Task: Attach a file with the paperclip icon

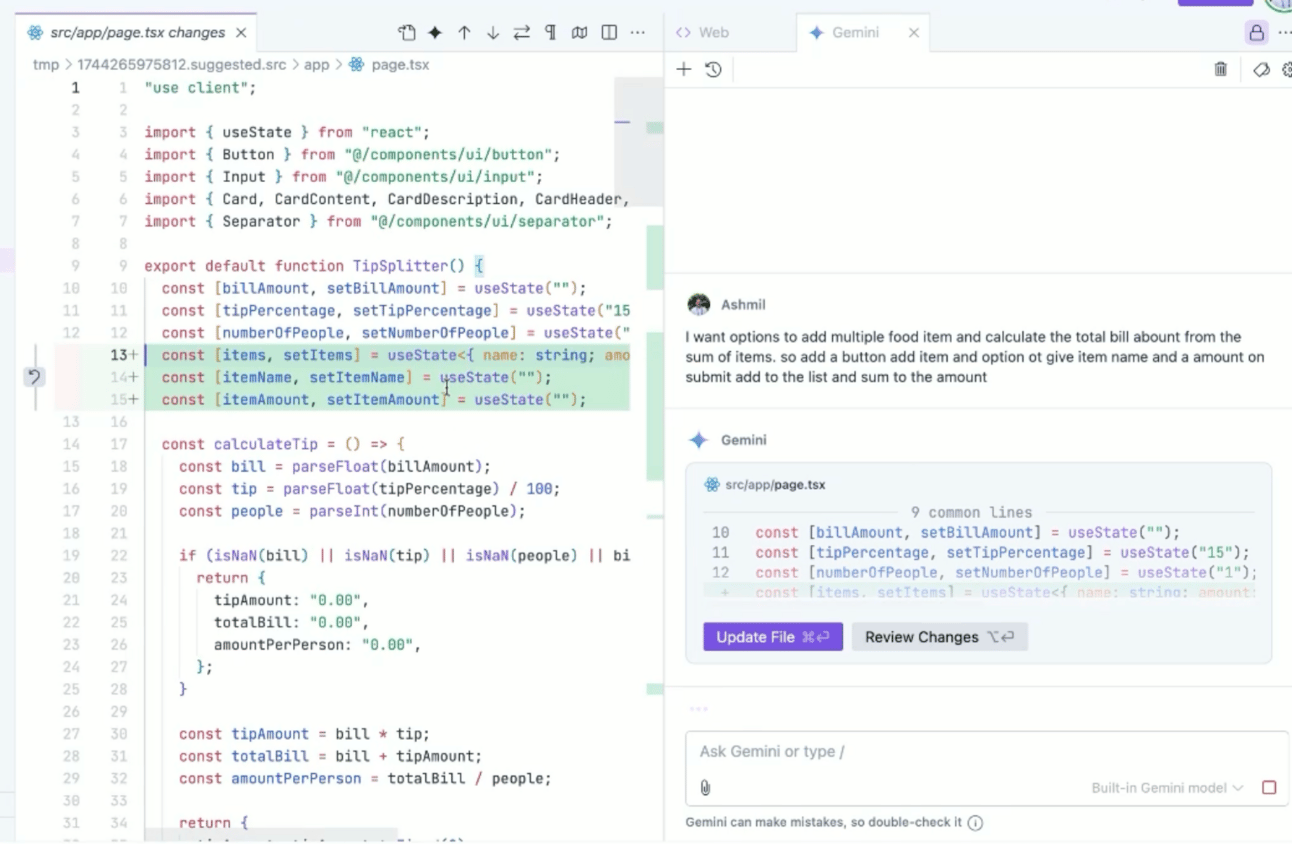Action: click(x=705, y=788)
